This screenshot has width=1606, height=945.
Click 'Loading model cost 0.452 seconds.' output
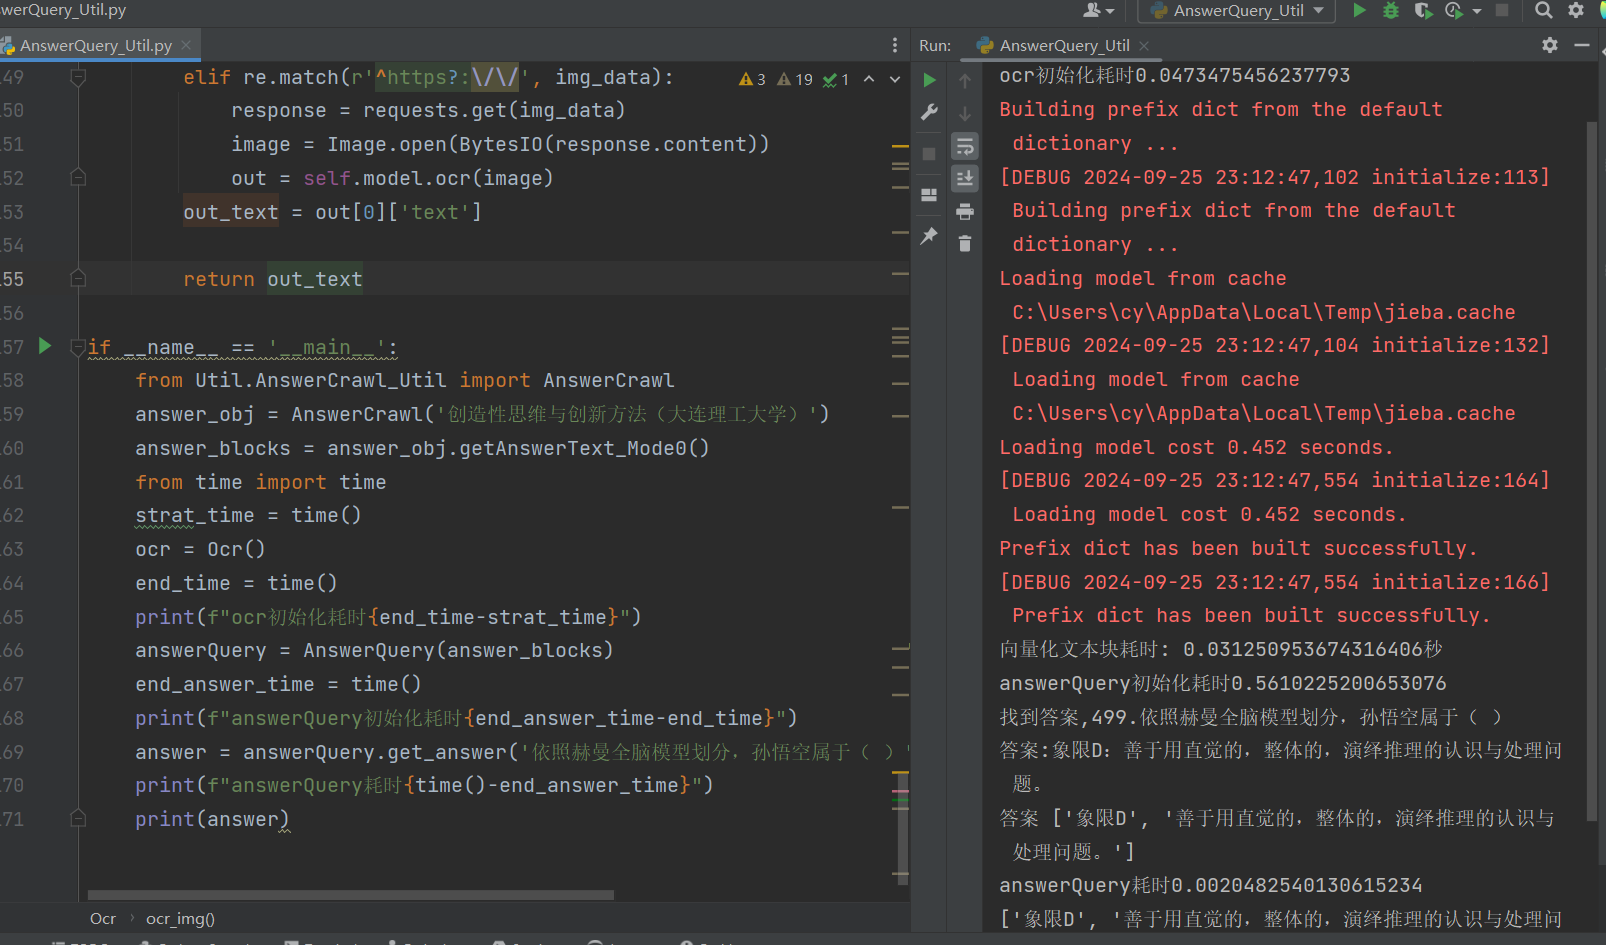tap(1196, 447)
